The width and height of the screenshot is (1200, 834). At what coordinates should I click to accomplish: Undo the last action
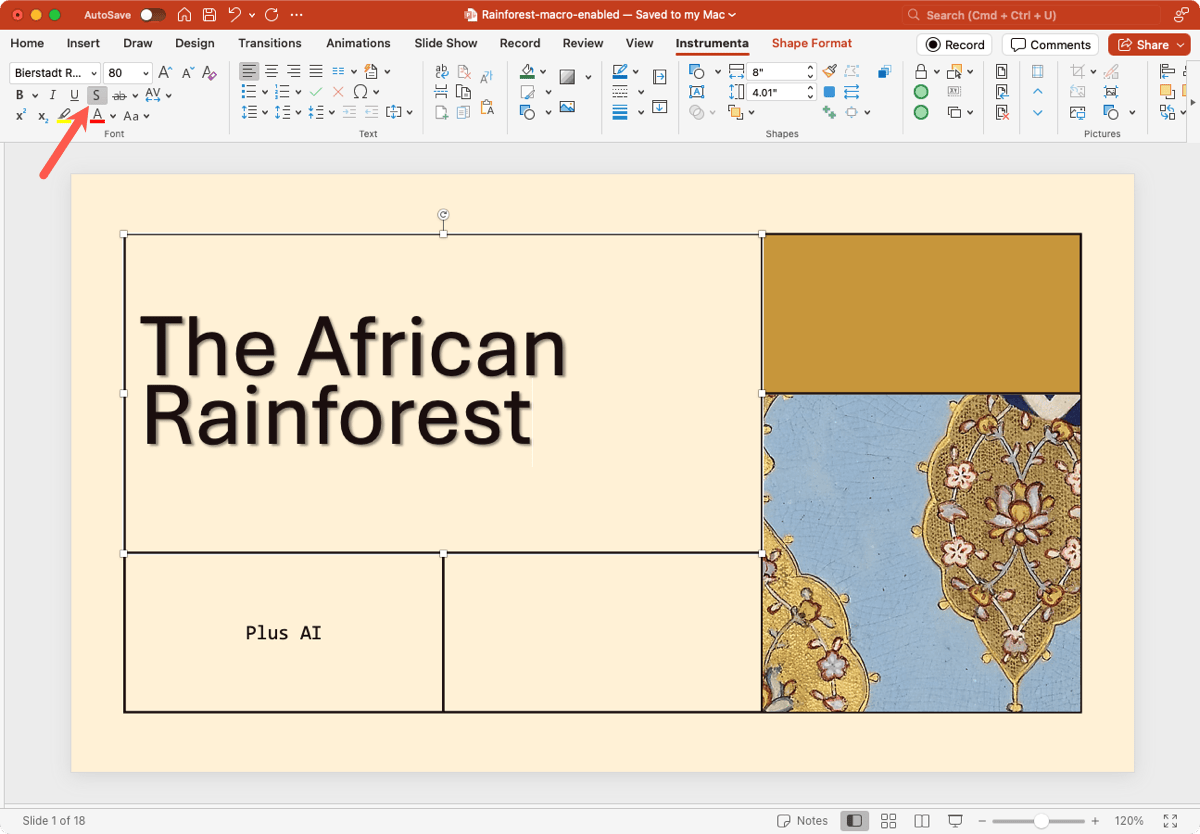coord(234,15)
